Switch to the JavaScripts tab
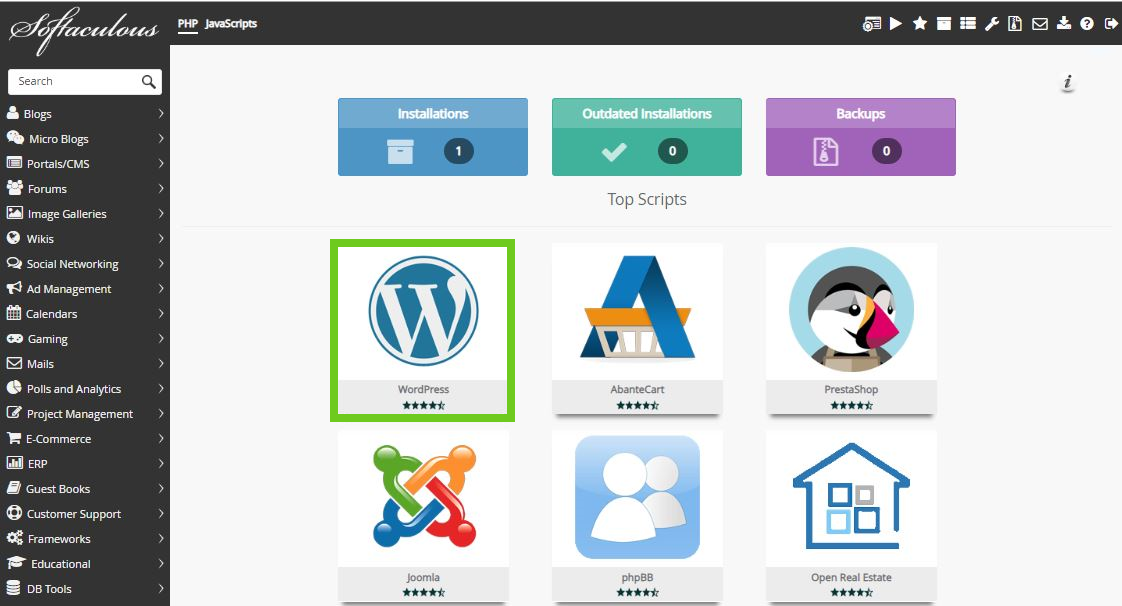The width and height of the screenshot is (1122, 606). coord(231,23)
